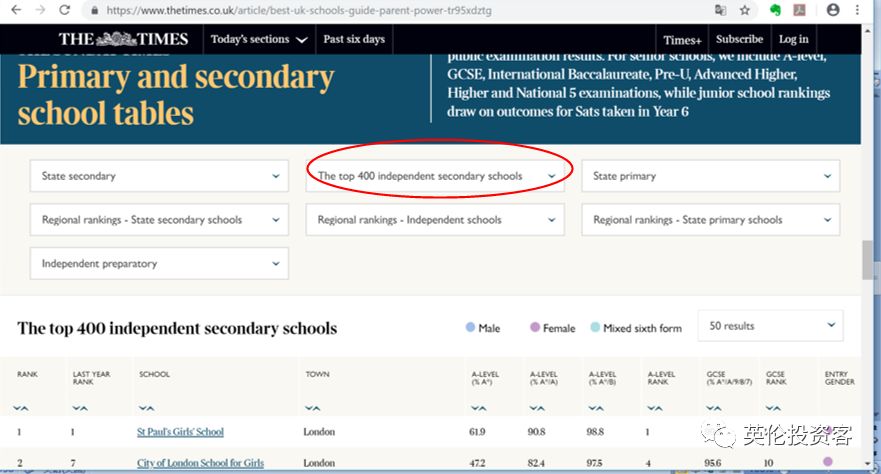Viewport: 881px width, 474px height.
Task: Sort table by Rank column arrows
Action: [21, 408]
